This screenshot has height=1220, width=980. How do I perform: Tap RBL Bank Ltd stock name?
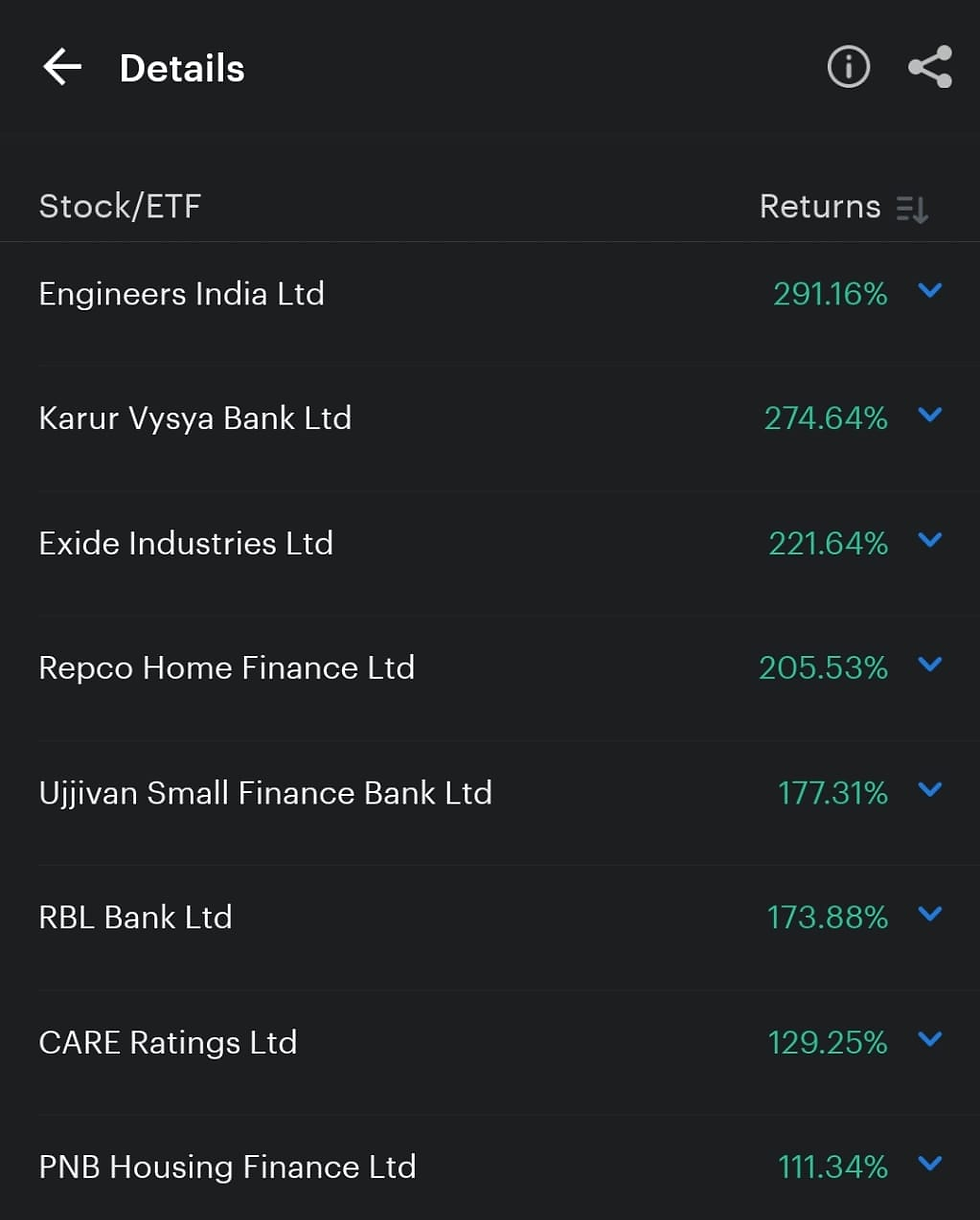click(135, 917)
